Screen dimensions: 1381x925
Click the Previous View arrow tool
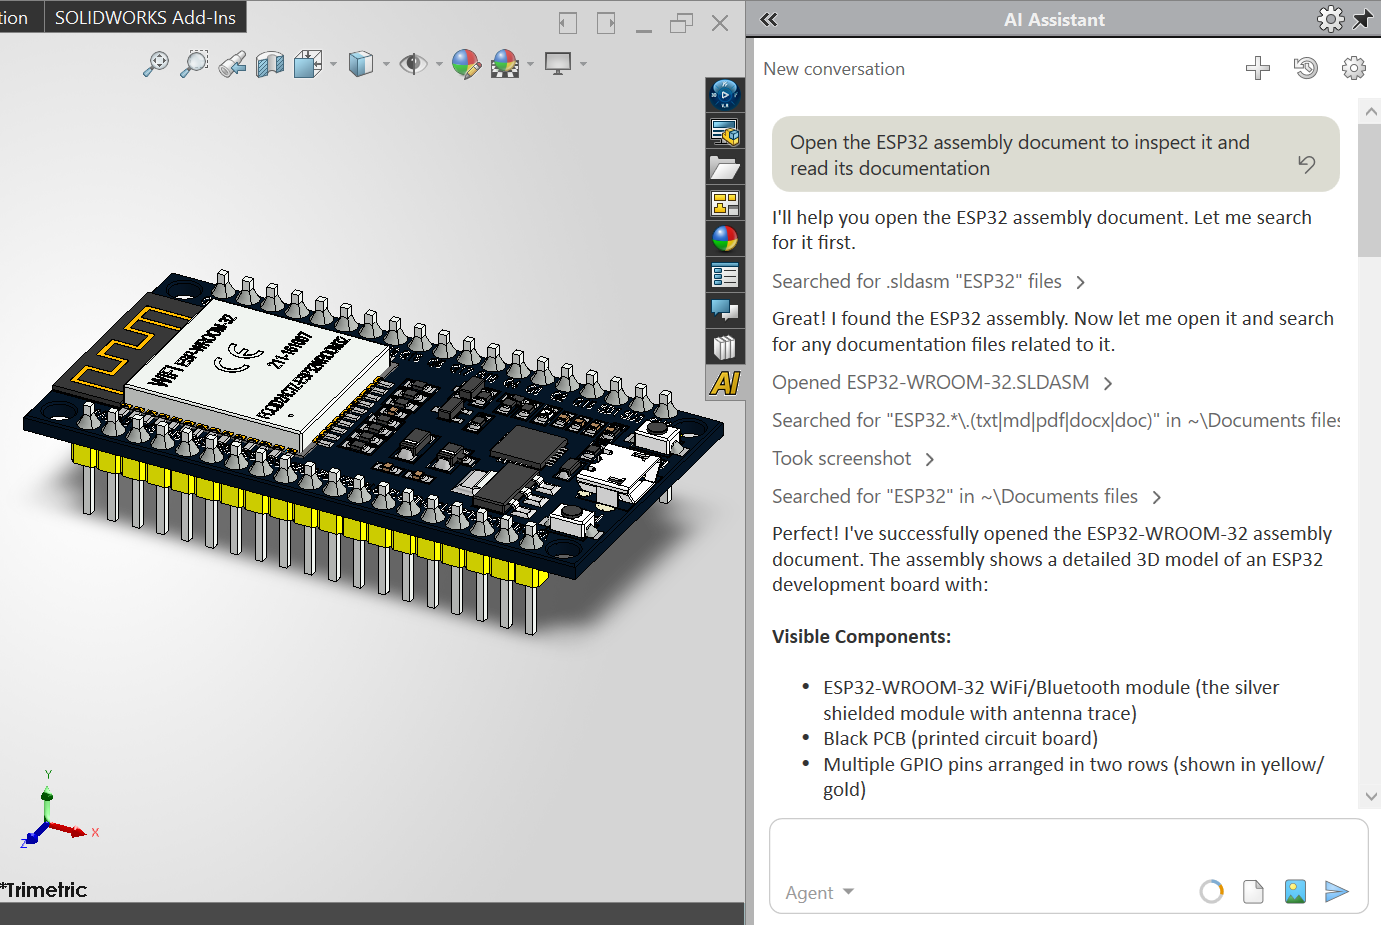232,63
